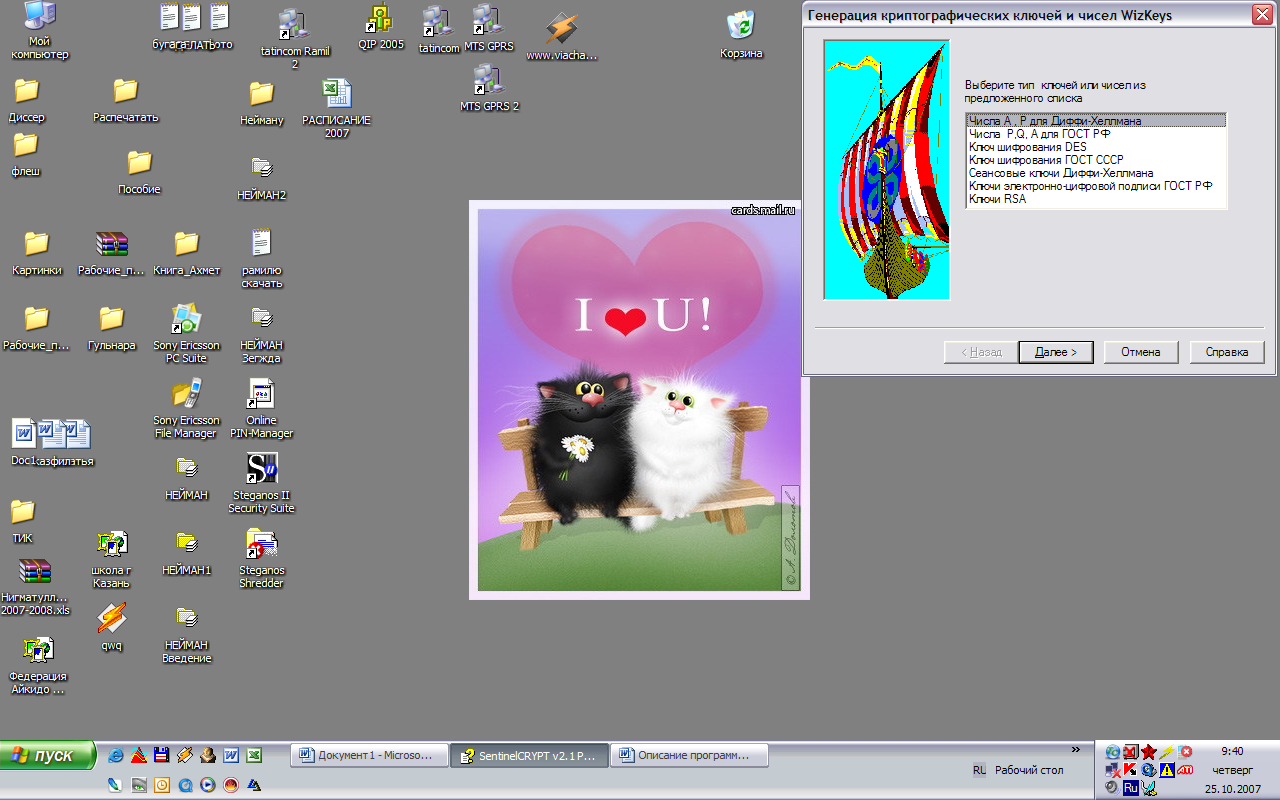Launch QuickTime player from Quick Launch

(x=184, y=785)
